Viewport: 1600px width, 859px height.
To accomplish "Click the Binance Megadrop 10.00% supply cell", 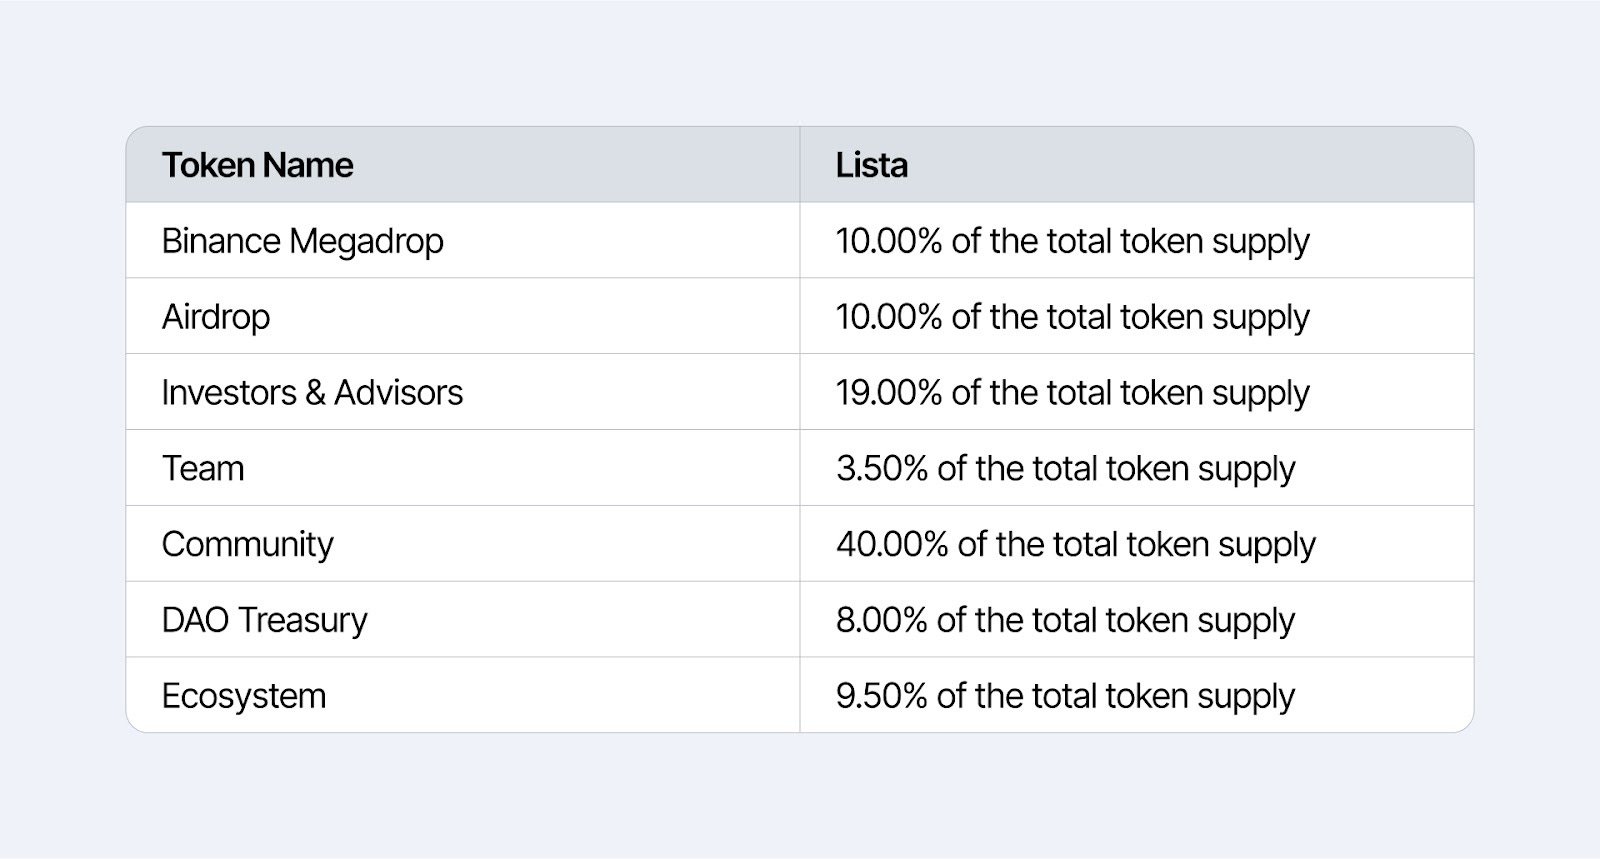I will pyautogui.click(x=1072, y=241).
